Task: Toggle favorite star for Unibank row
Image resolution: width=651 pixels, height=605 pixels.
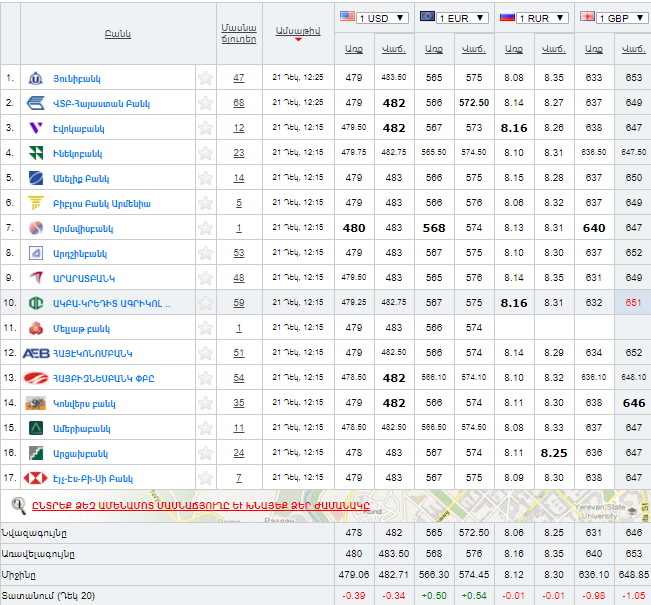Action: [x=206, y=78]
